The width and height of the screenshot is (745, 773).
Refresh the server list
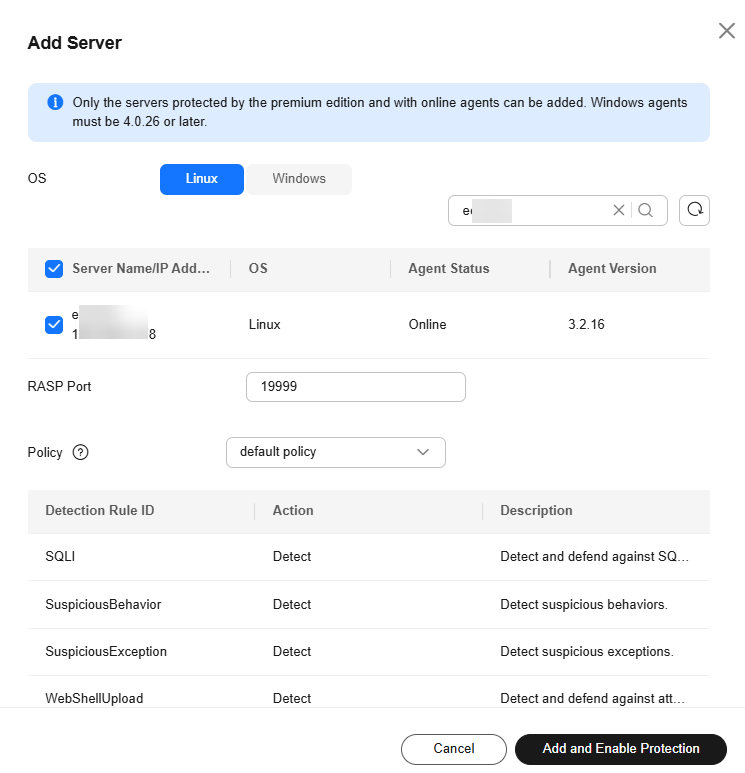click(x=694, y=211)
